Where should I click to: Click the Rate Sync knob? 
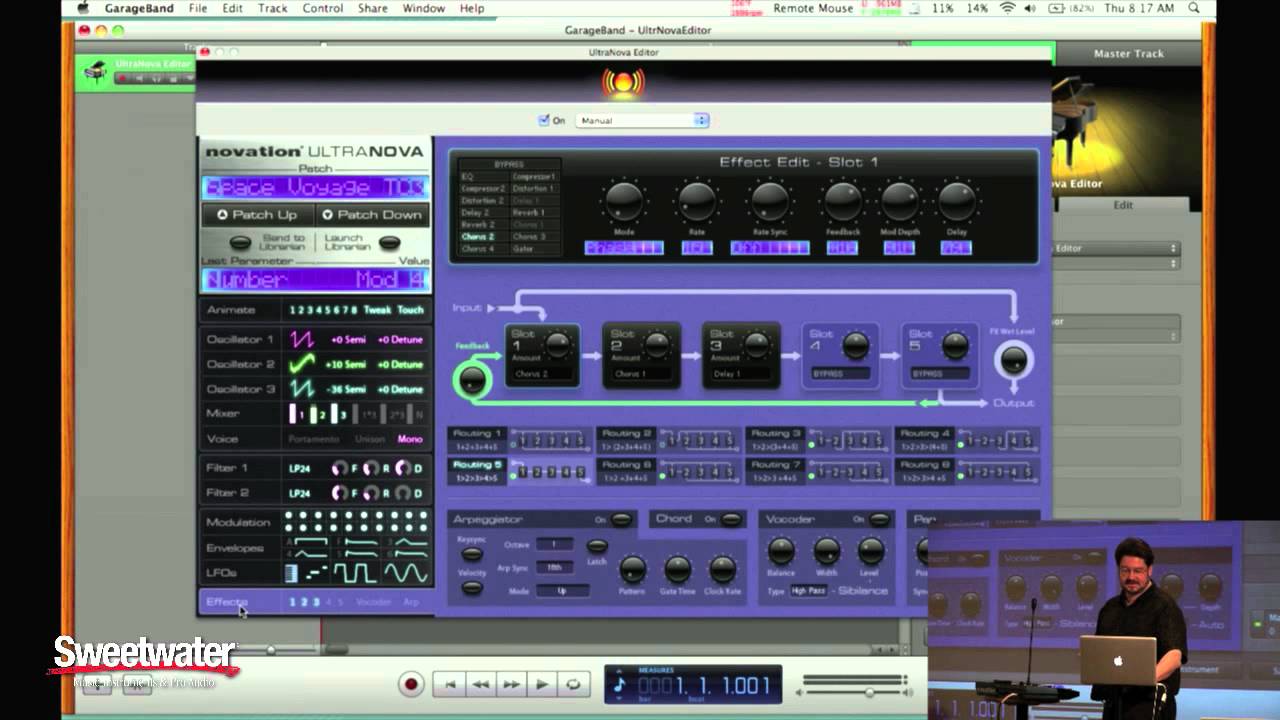coord(770,202)
